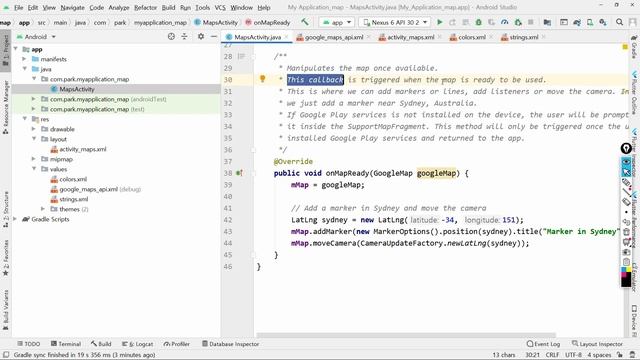This screenshot has width=640, height=360.
Task: Click Sync Project with Gradle Files elephant icon
Action: (577, 22)
